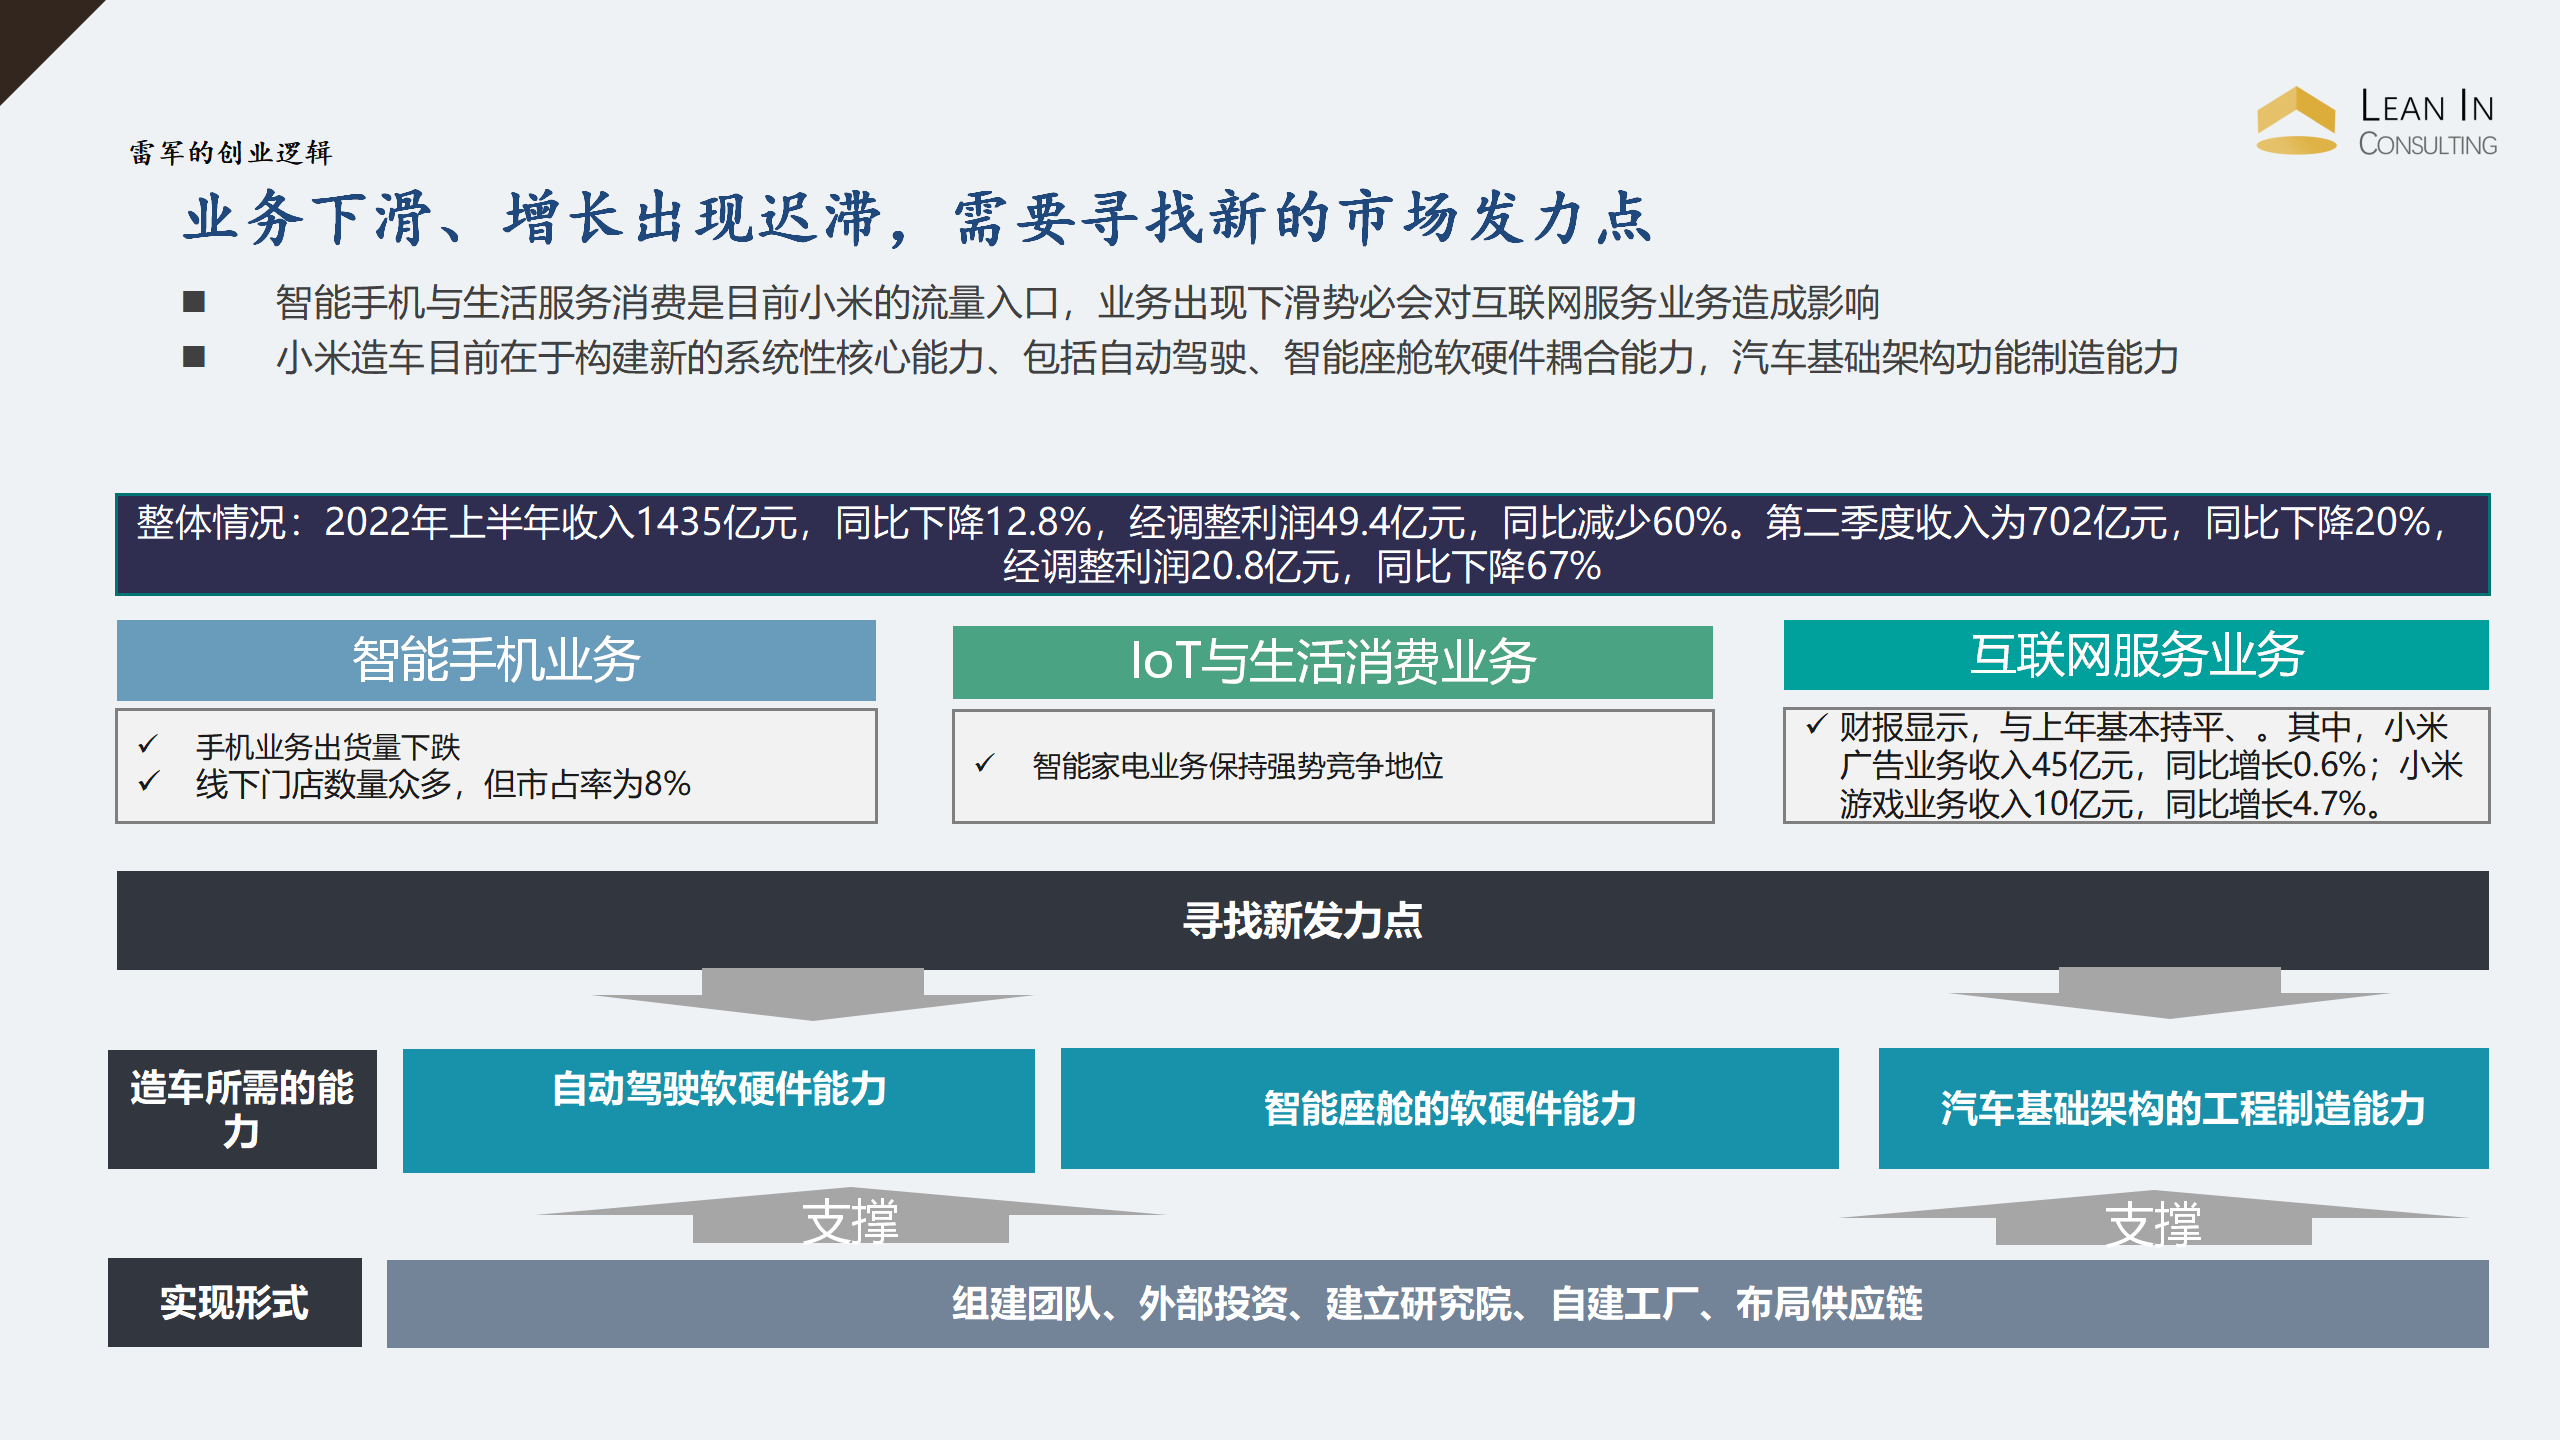Click the checkmark beside 手机业务出货量下跌
This screenshot has width=2560, height=1440.
pyautogui.click(x=148, y=744)
